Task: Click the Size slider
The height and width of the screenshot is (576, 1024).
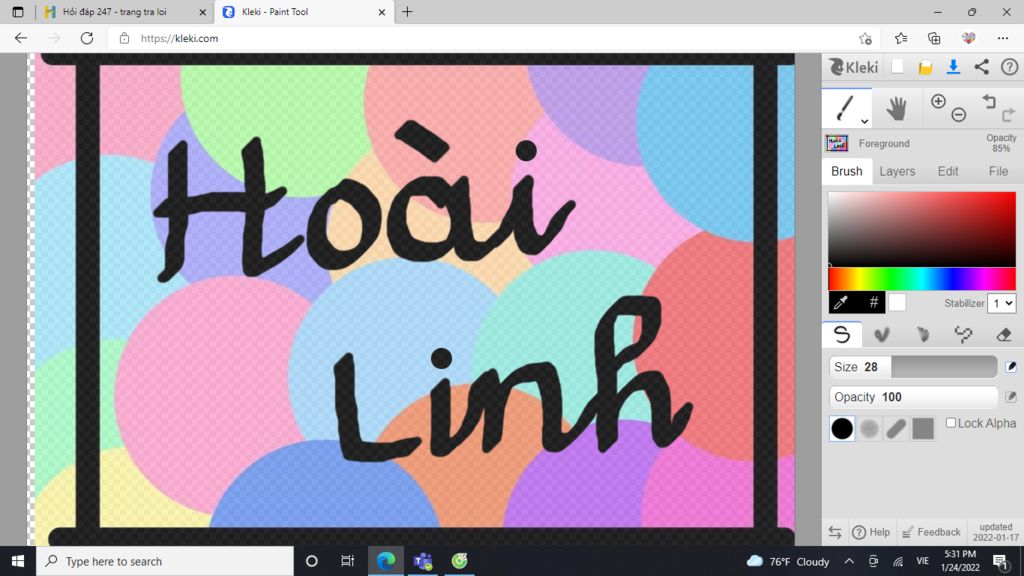Action: point(913,367)
